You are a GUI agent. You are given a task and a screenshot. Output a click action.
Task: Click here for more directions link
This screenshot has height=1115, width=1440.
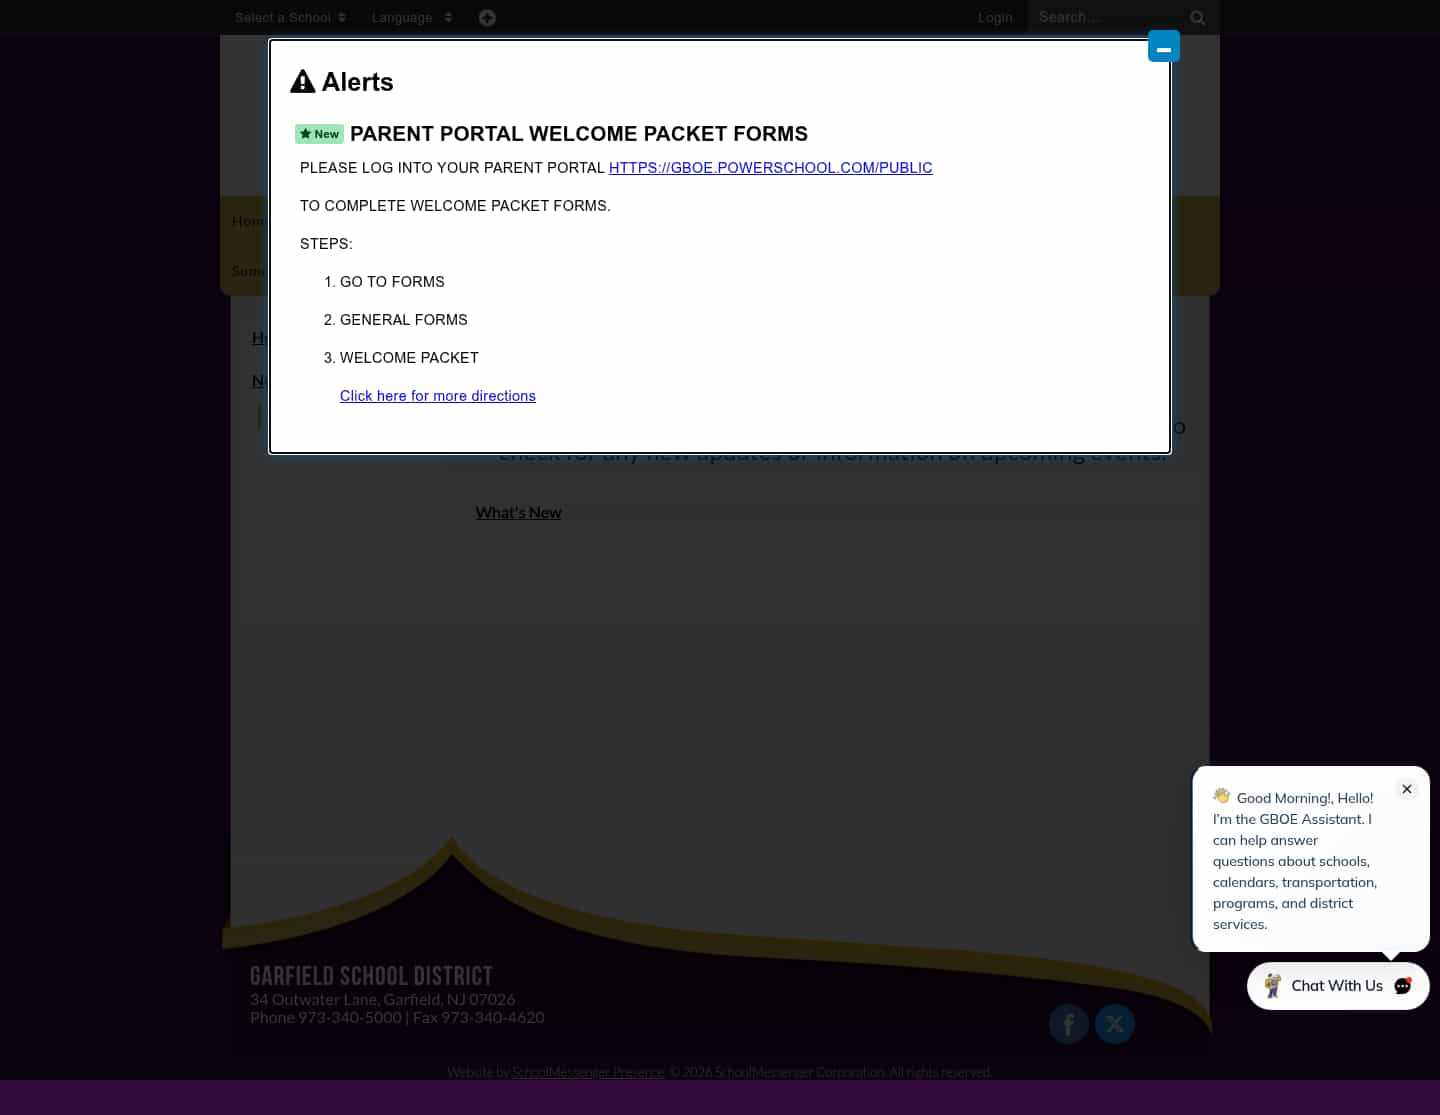tap(438, 396)
